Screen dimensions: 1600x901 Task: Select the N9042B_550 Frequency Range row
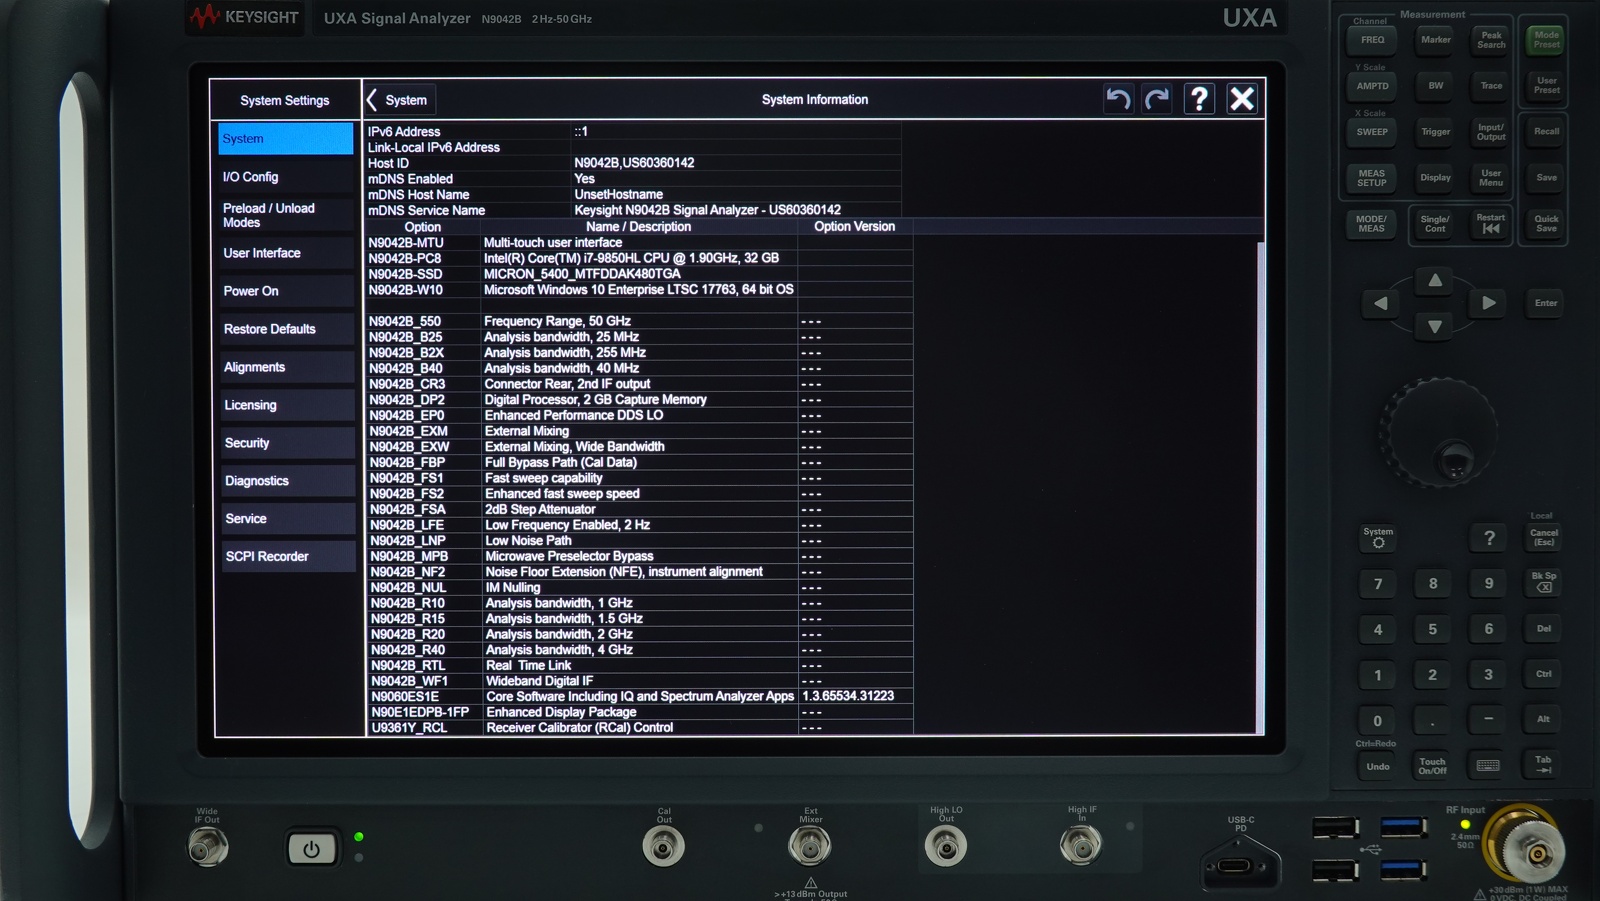pos(639,321)
